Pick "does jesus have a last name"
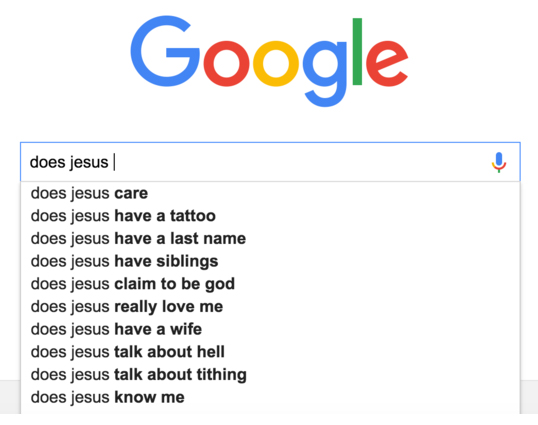The width and height of the screenshot is (538, 425). coord(270,238)
